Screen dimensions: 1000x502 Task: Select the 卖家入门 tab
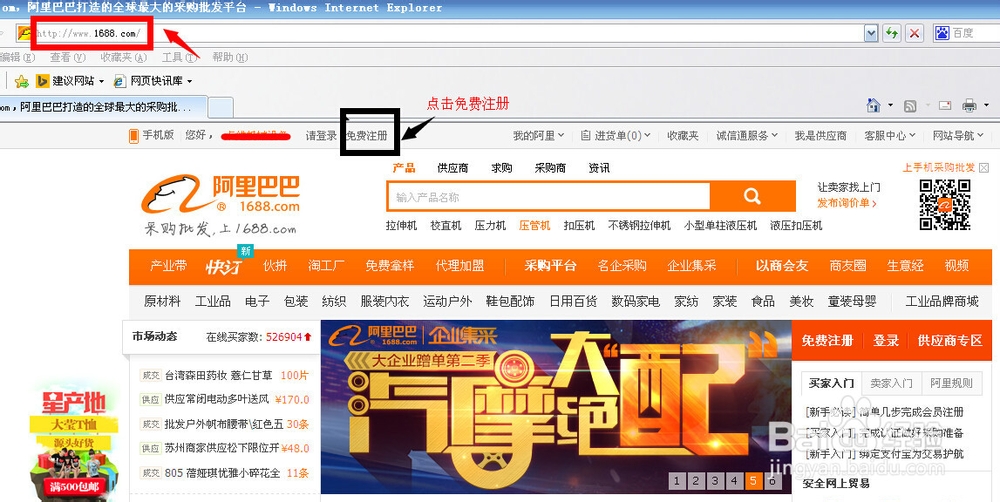(x=891, y=383)
